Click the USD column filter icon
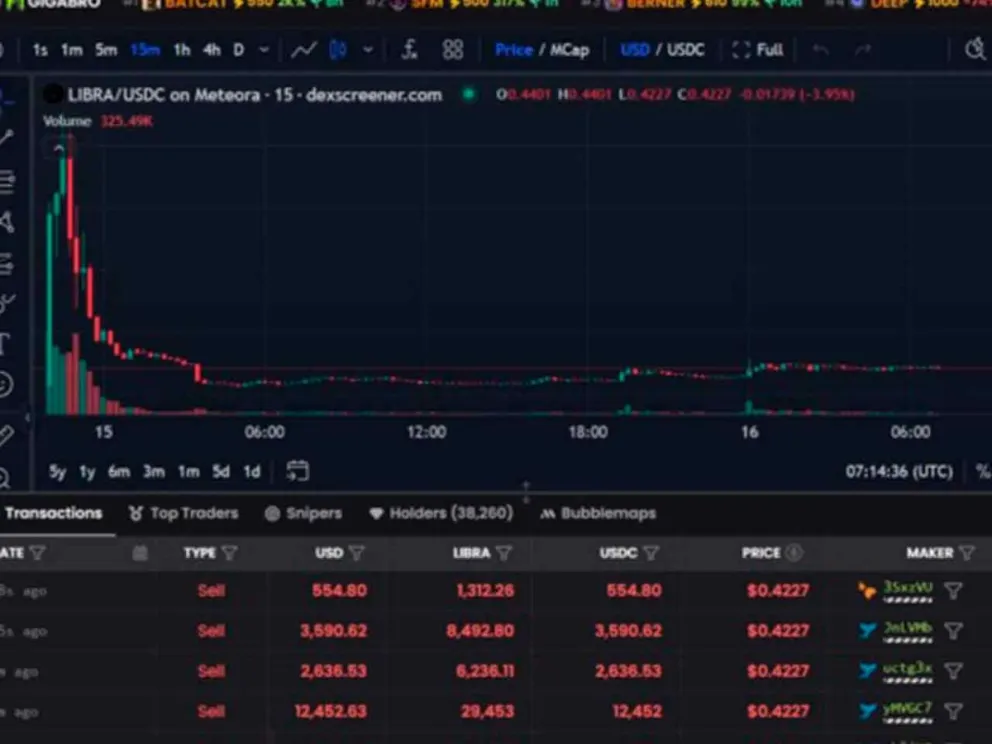992x744 pixels. point(357,553)
